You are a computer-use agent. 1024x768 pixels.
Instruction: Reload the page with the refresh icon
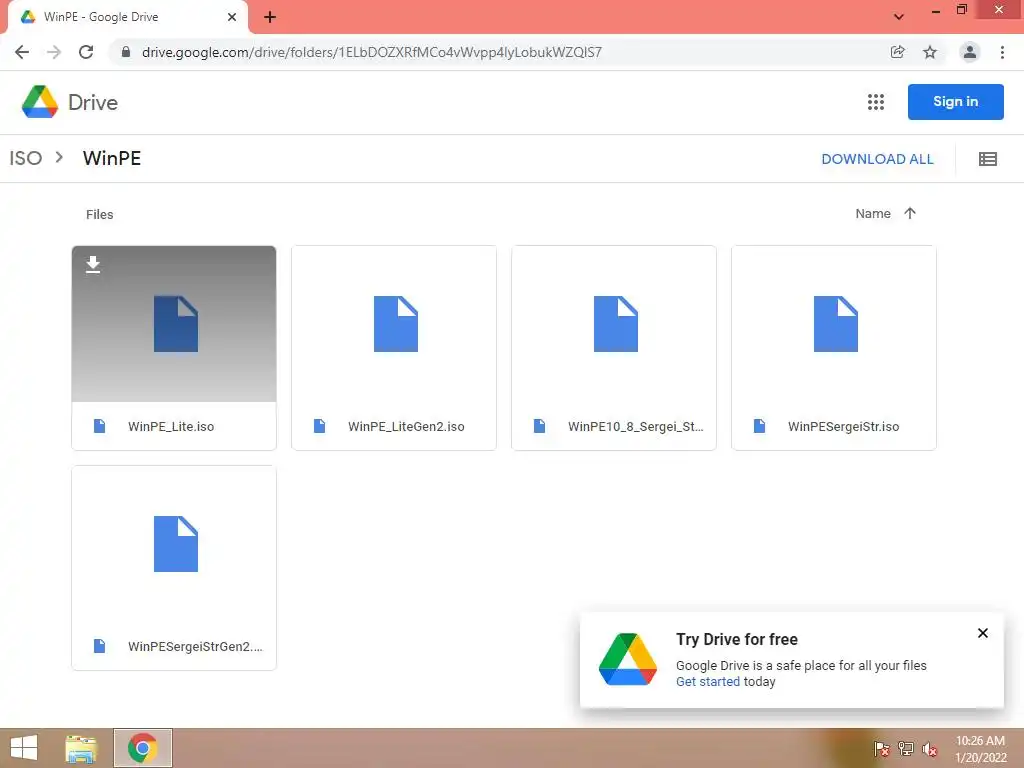coord(86,52)
